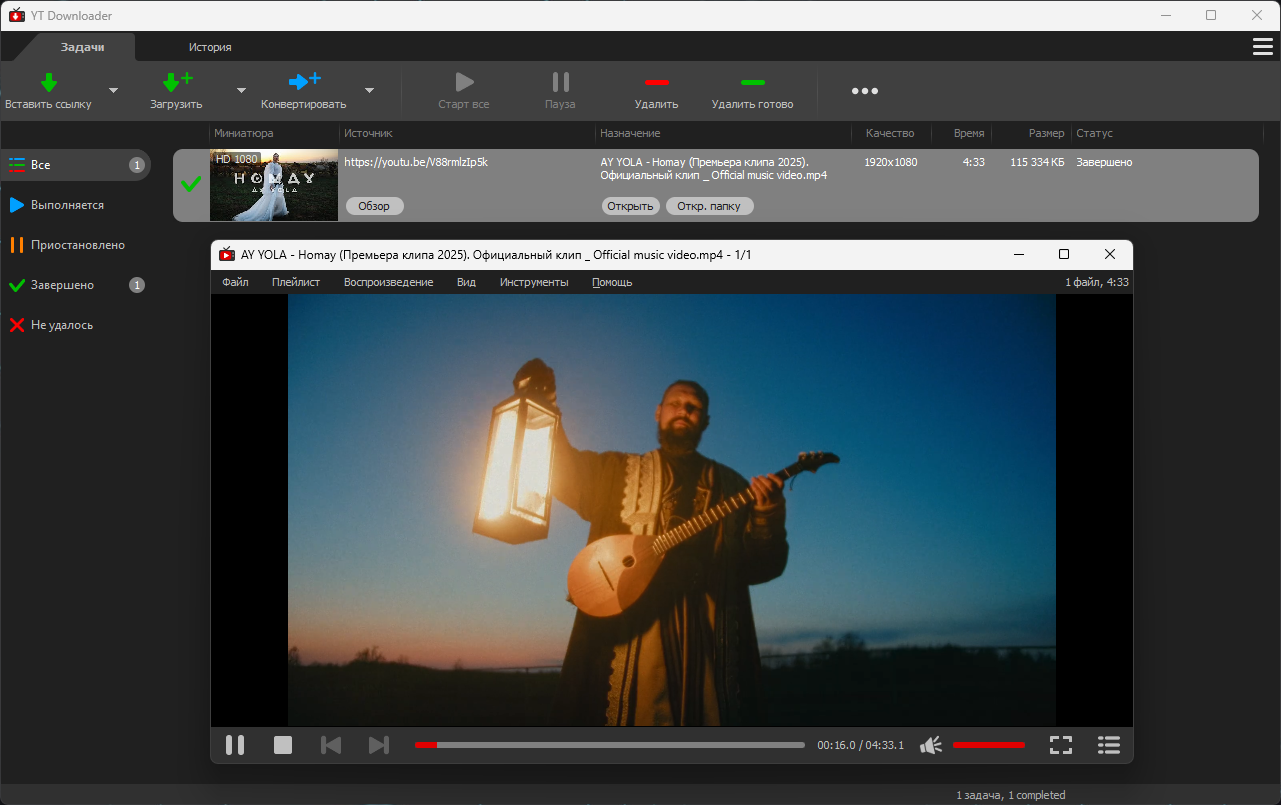Click the Download green arrow-plus icon
Image resolution: width=1281 pixels, height=805 pixels.
point(177,82)
